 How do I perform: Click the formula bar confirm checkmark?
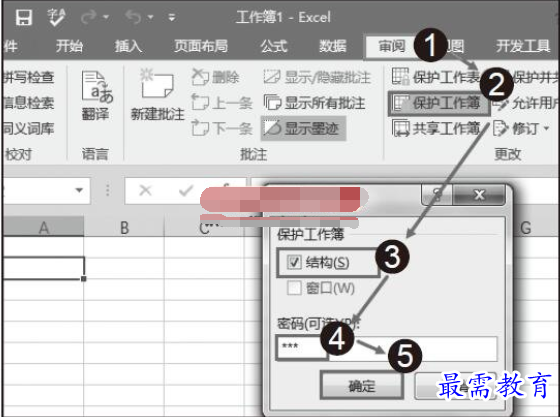[x=186, y=191]
